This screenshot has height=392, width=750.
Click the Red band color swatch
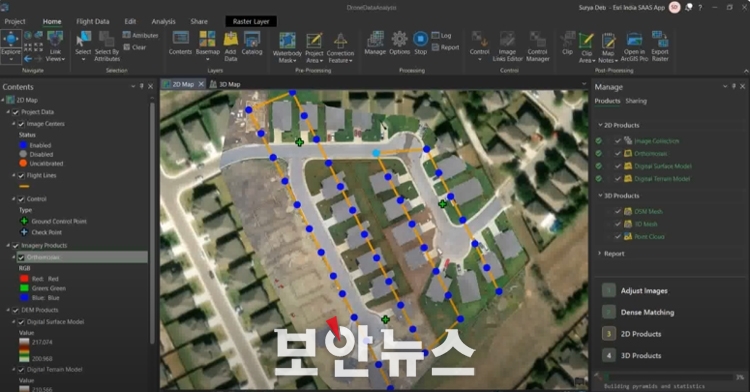pos(24,279)
